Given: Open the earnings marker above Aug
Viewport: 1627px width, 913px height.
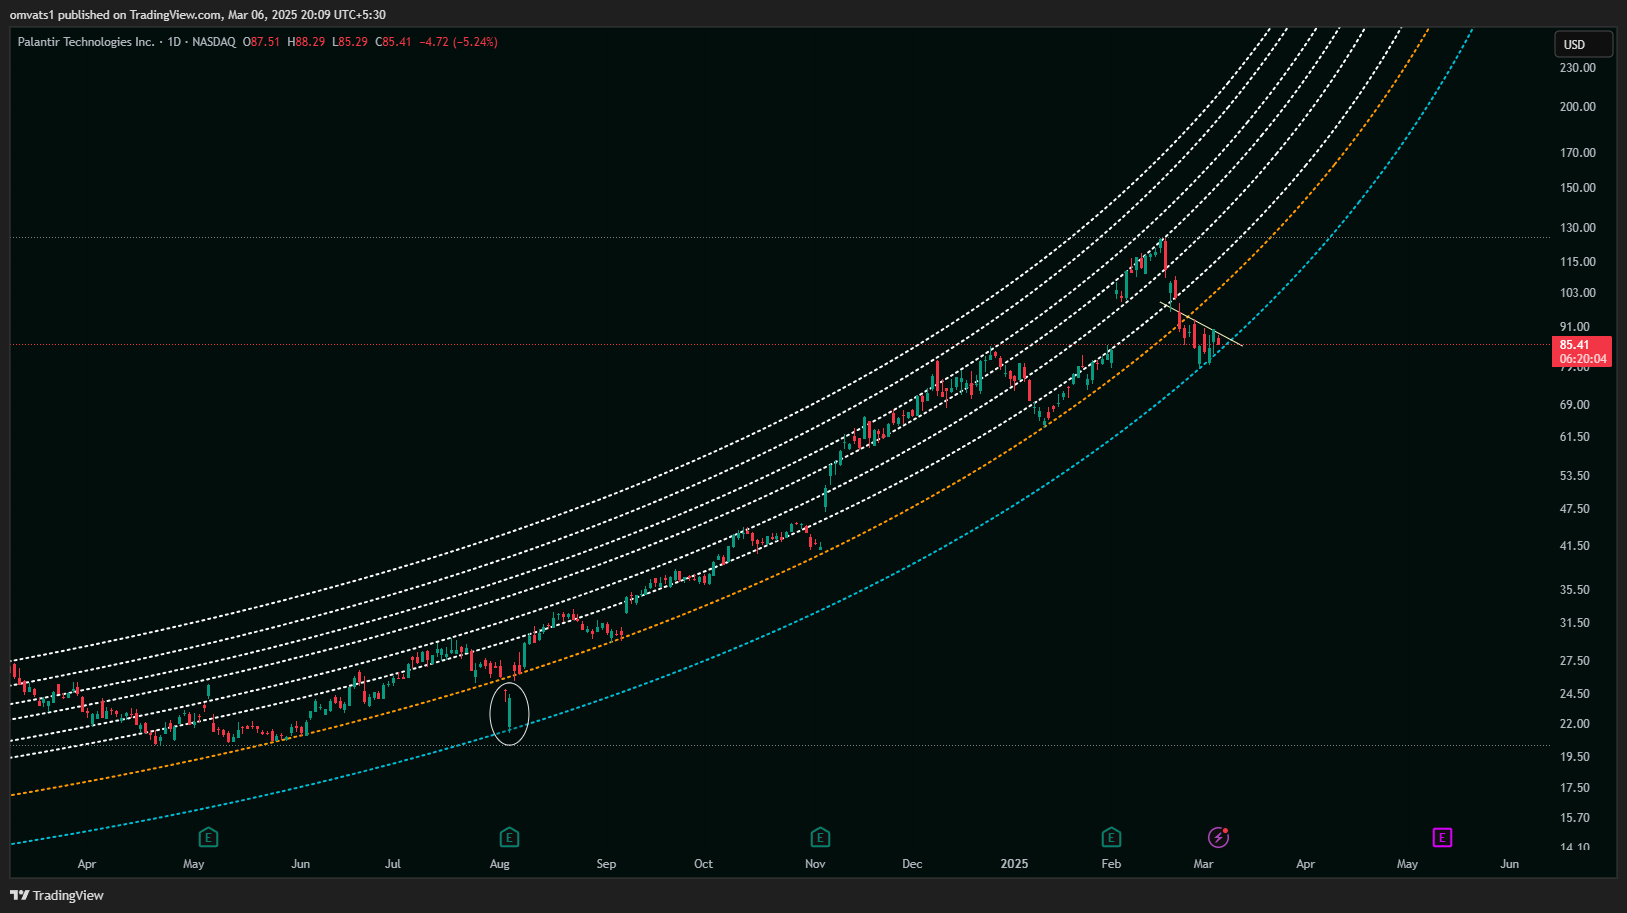Looking at the screenshot, I should point(509,837).
